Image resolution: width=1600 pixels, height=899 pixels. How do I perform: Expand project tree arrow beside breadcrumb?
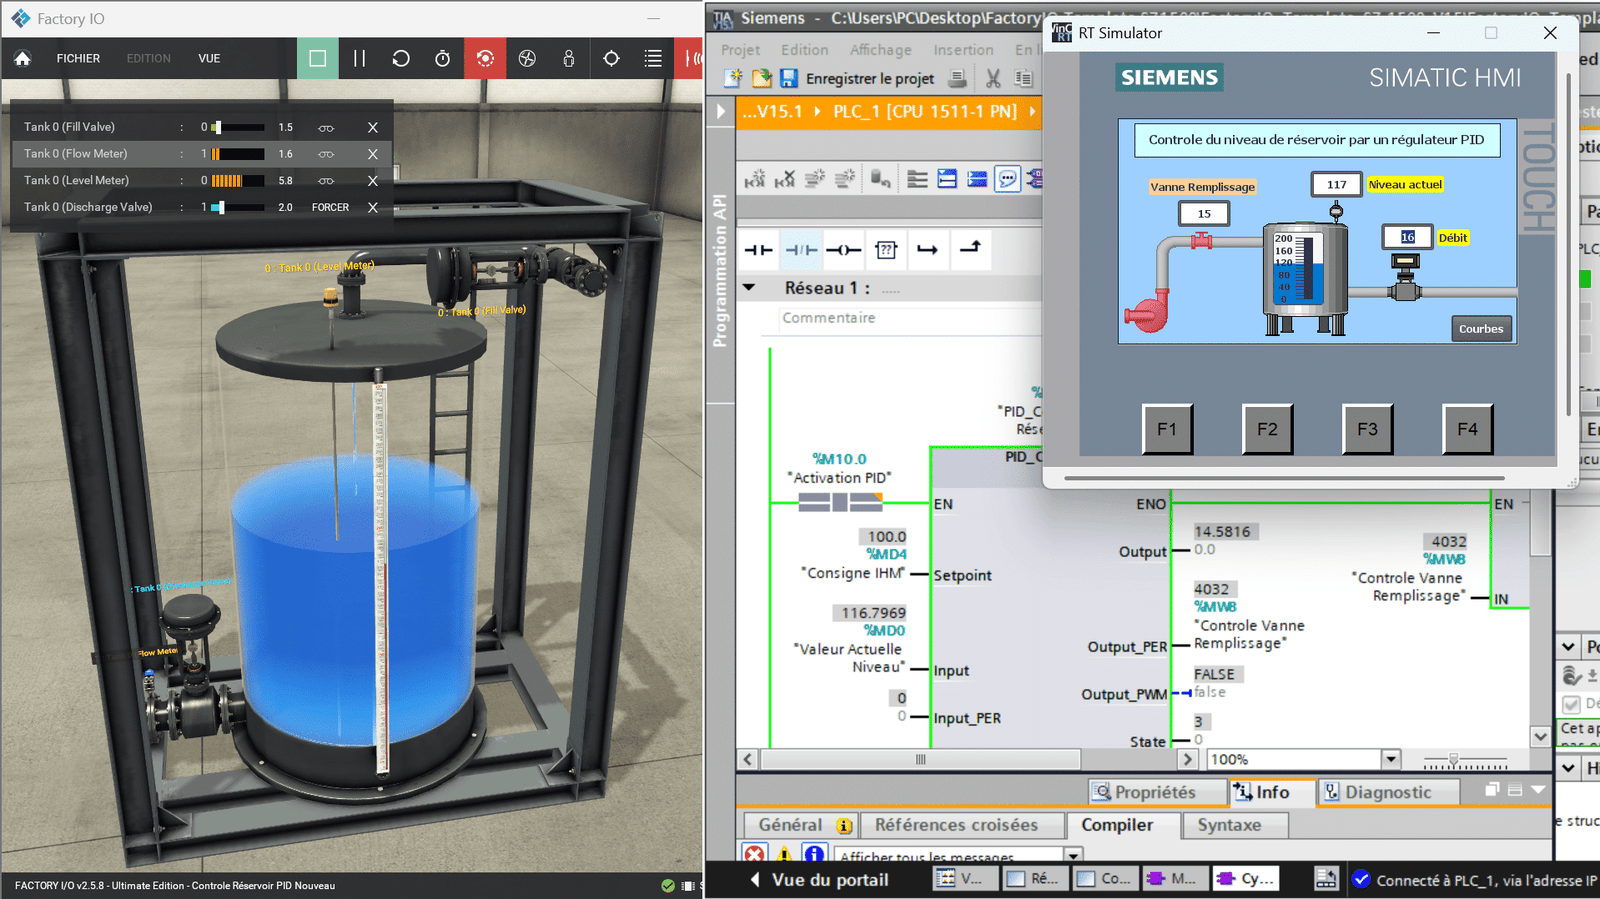coord(720,111)
